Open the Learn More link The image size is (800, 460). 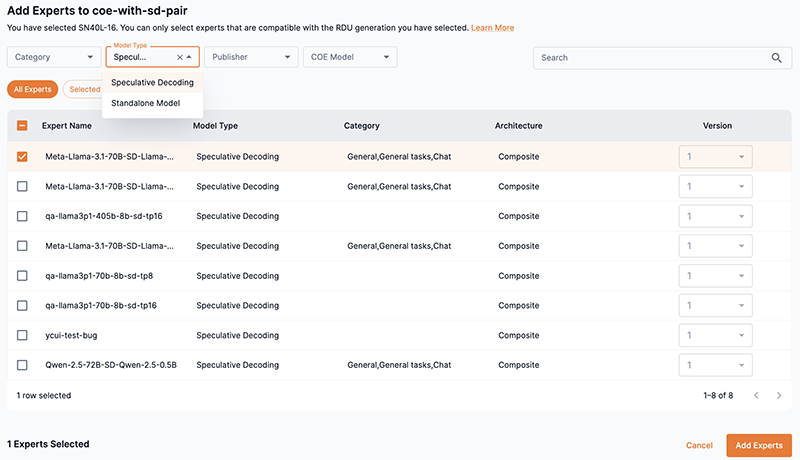click(x=492, y=28)
